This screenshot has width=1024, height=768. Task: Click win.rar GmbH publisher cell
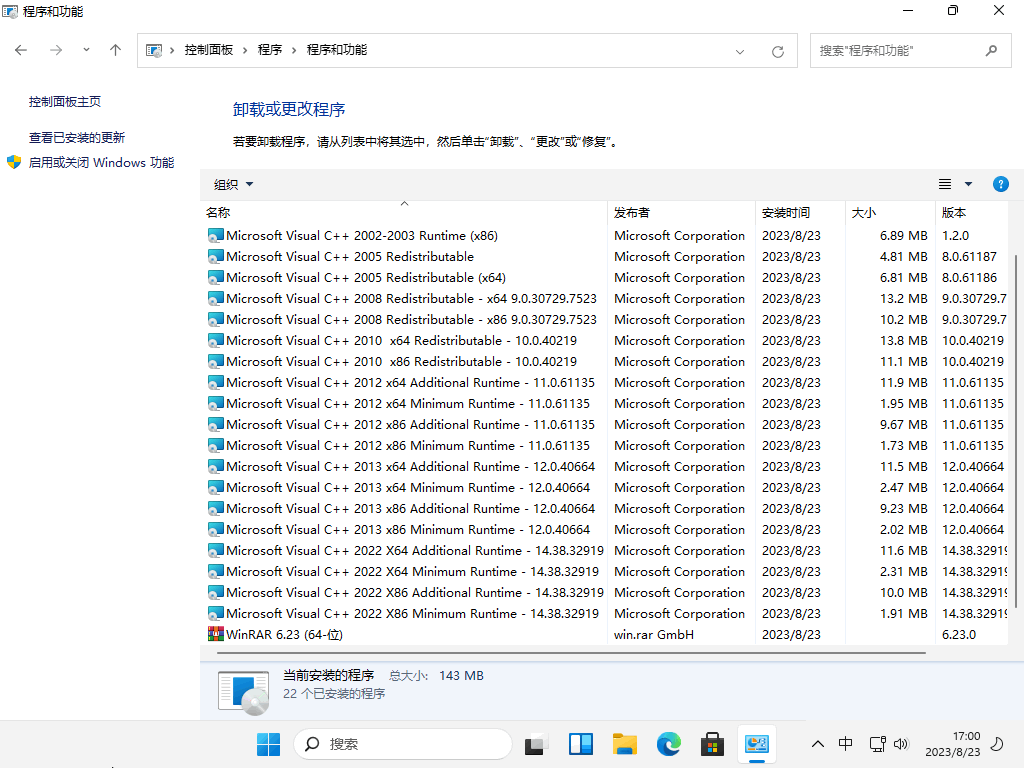(x=654, y=635)
